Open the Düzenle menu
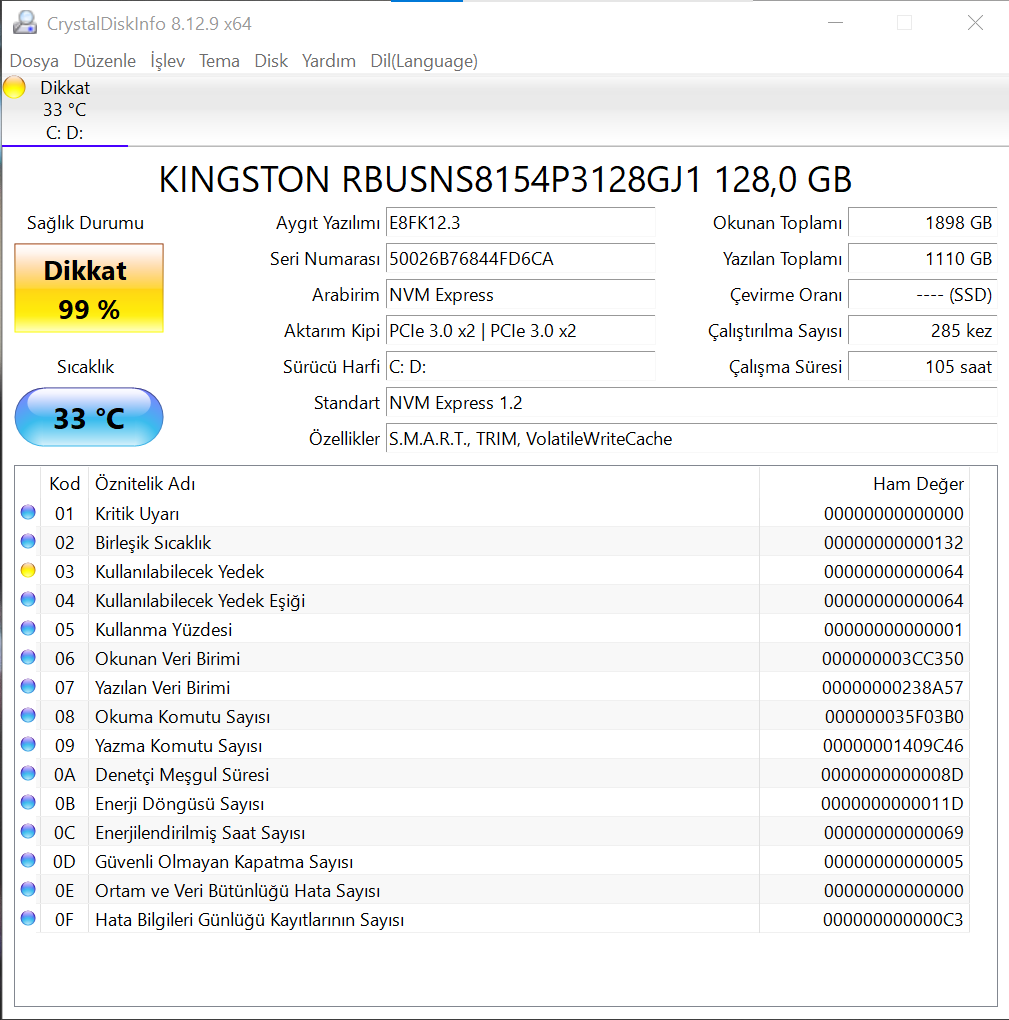Image resolution: width=1009 pixels, height=1020 pixels. [105, 61]
